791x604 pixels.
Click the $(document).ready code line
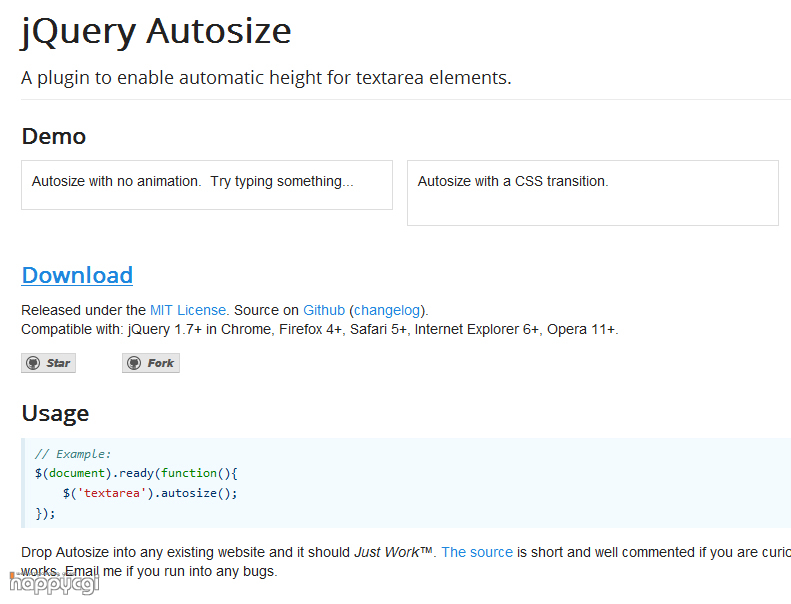click(136, 473)
